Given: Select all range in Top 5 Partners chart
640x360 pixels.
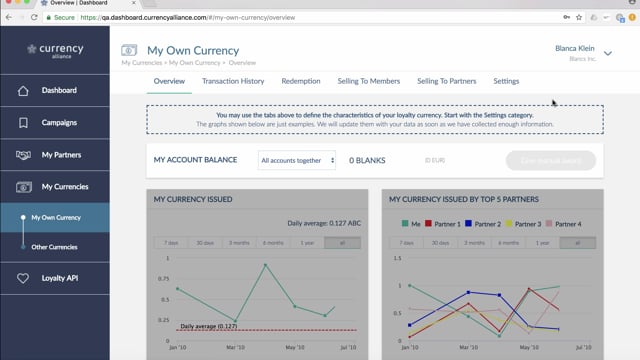Looking at the screenshot, I should coord(578,243).
